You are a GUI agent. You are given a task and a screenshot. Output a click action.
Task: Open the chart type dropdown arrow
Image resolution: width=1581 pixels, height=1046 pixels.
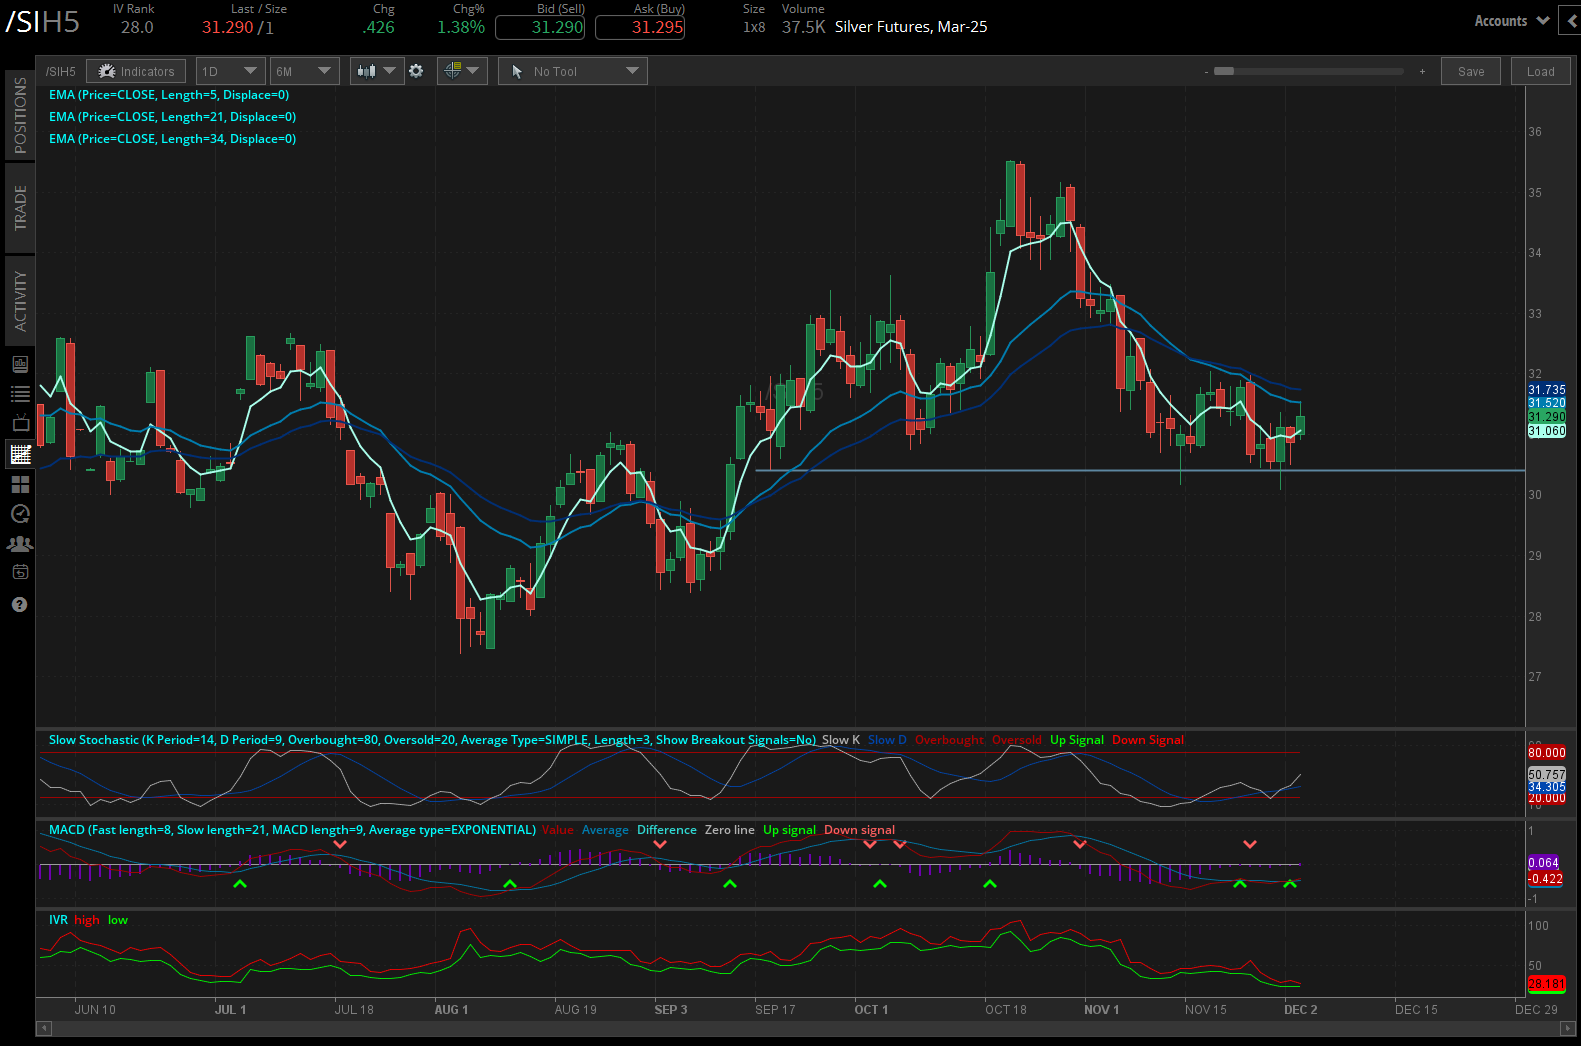tap(390, 71)
